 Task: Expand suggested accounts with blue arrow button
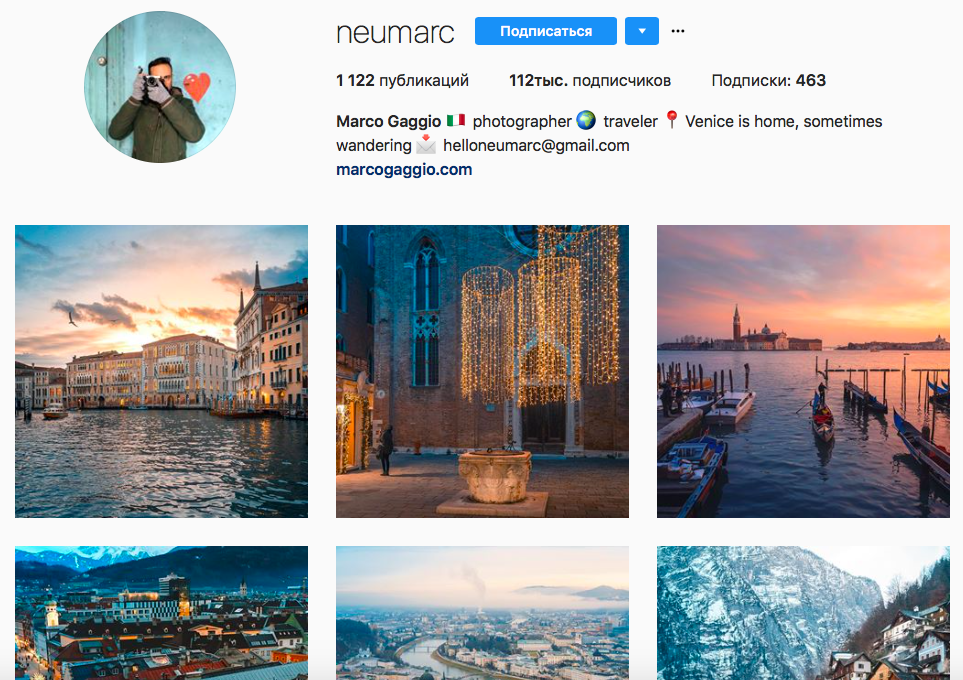pos(641,31)
